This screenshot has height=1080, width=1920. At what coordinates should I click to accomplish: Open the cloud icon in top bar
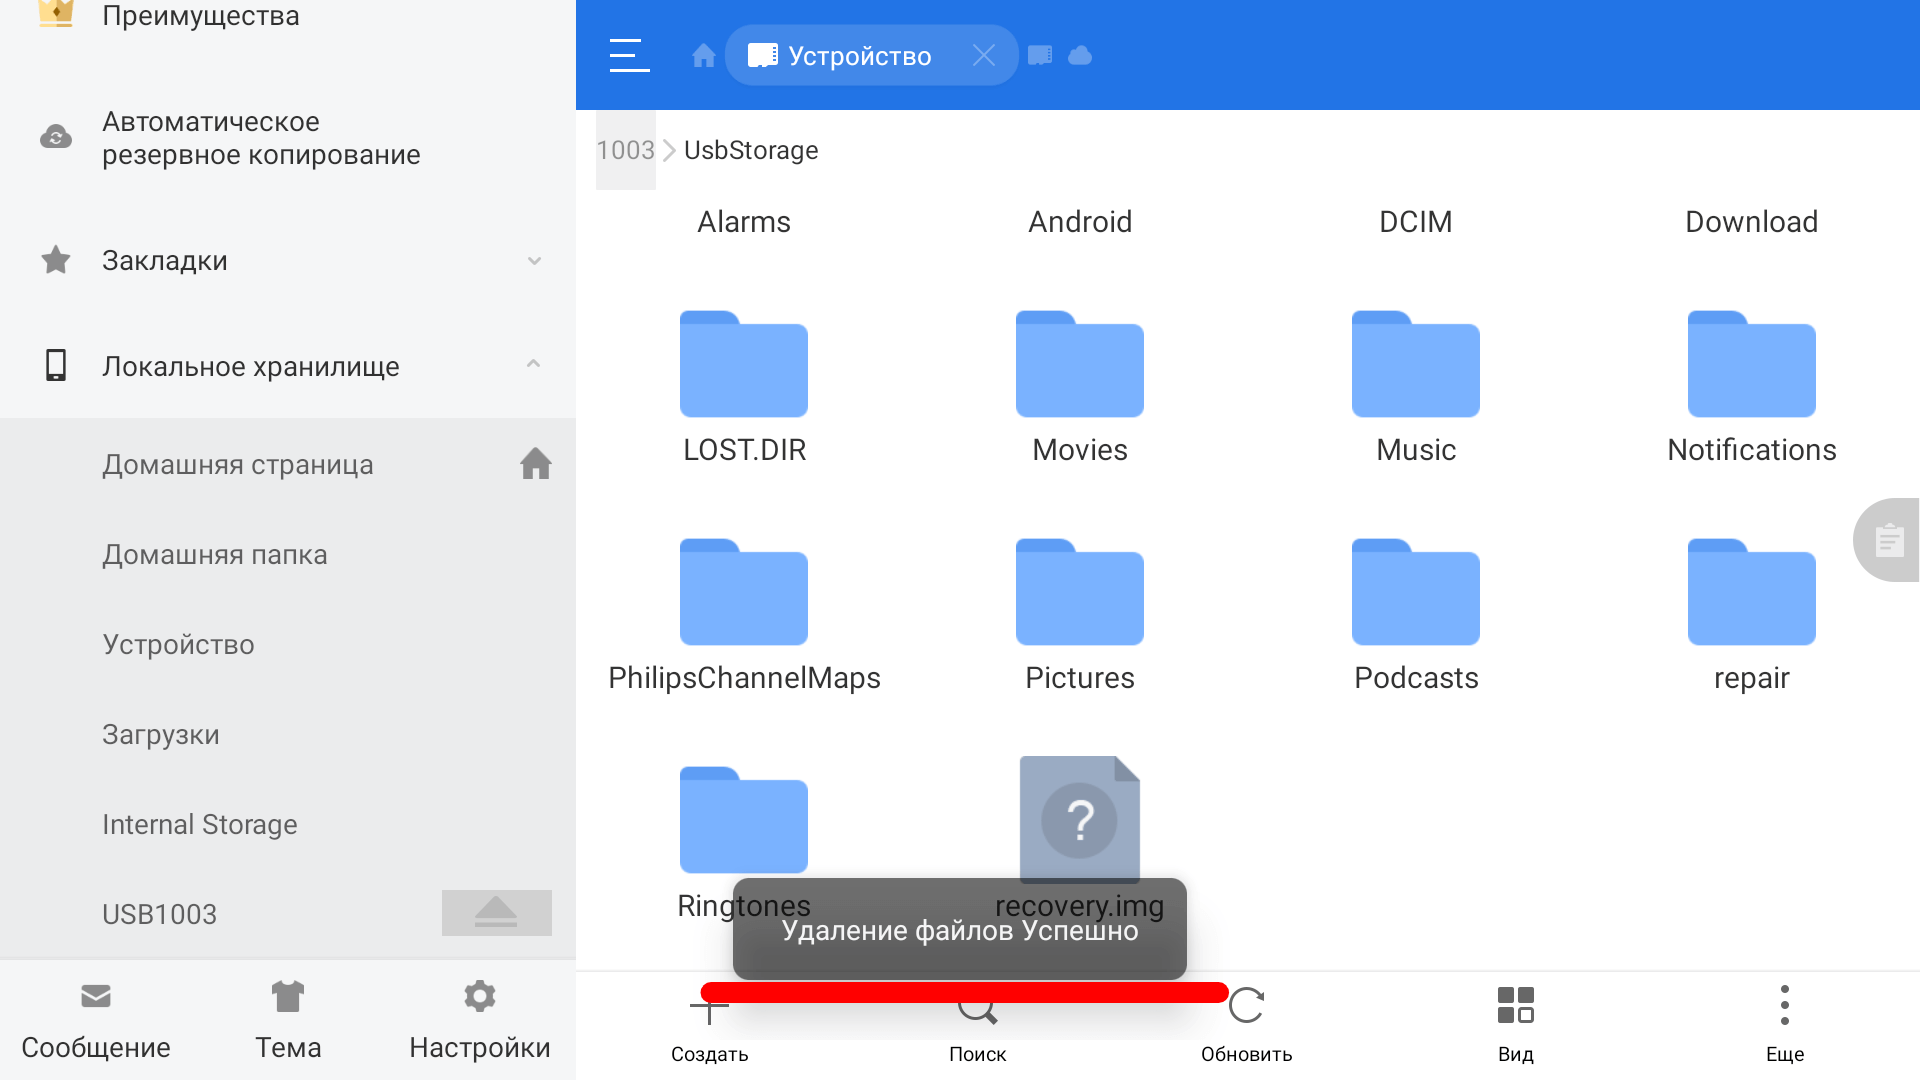[x=1080, y=55]
